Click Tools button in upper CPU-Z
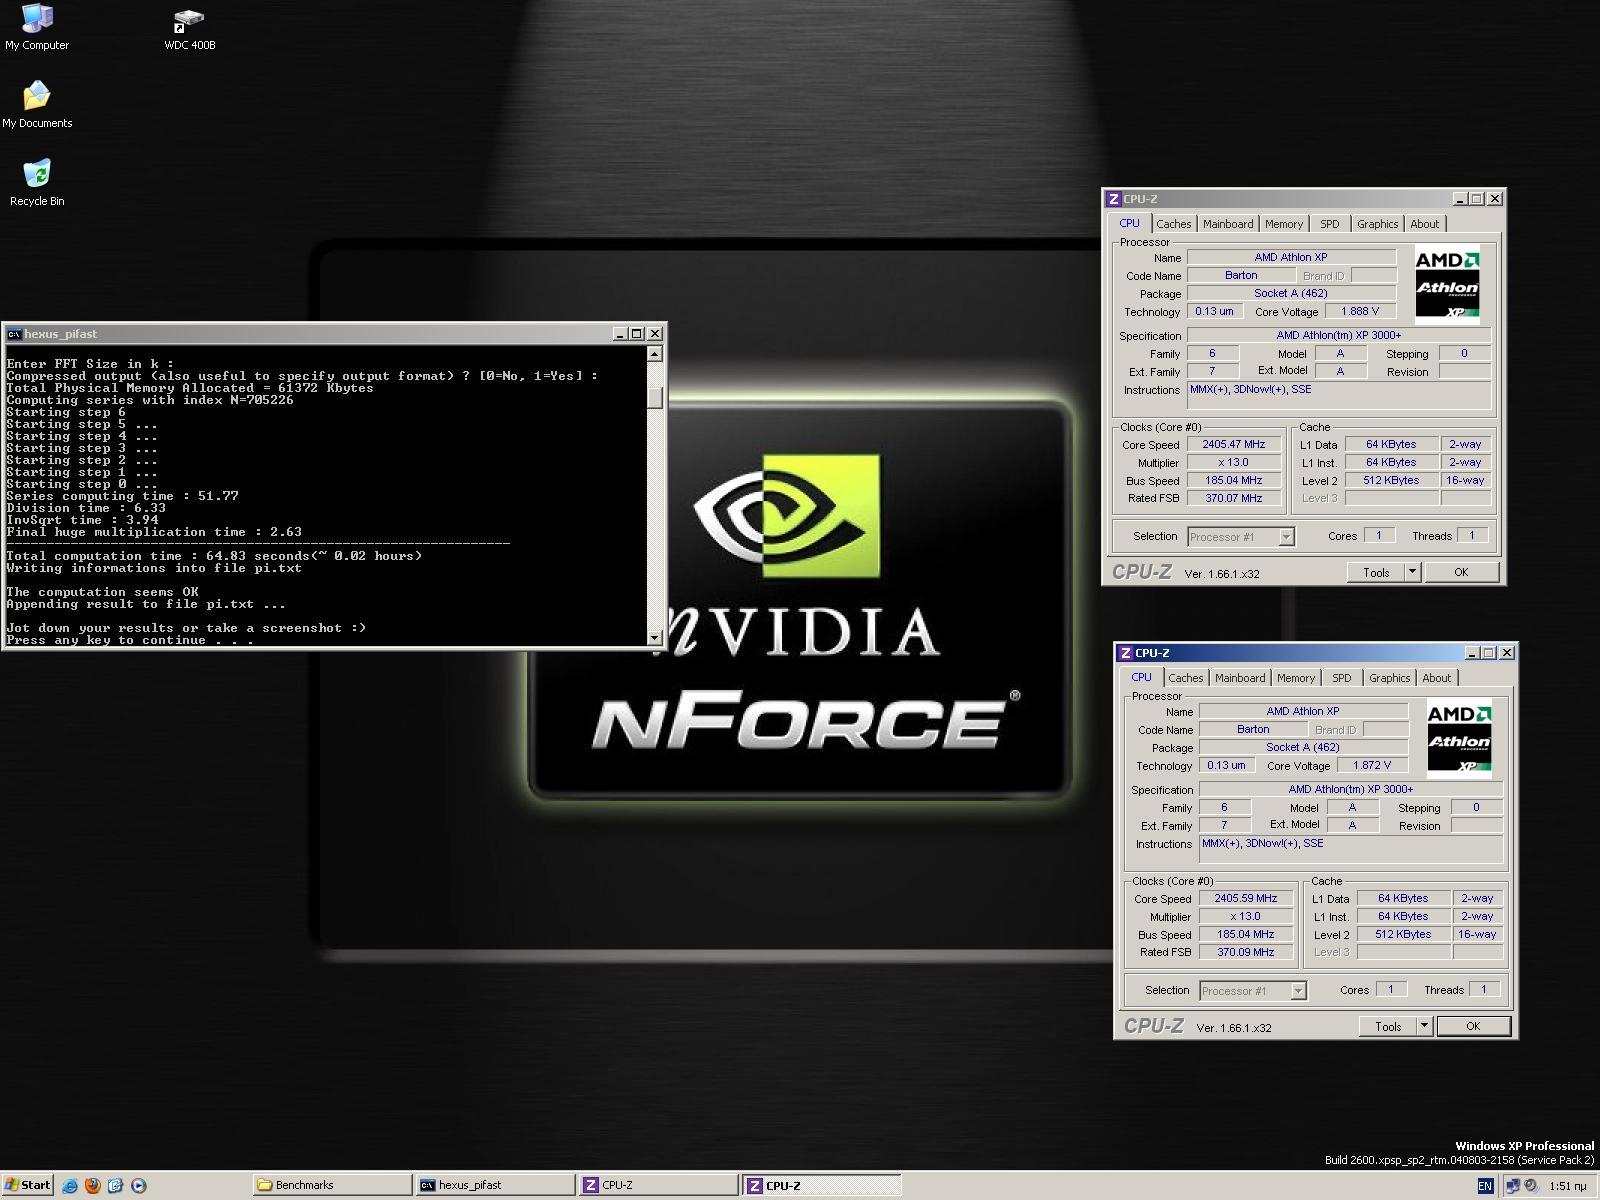The image size is (1600, 1200). point(1376,573)
